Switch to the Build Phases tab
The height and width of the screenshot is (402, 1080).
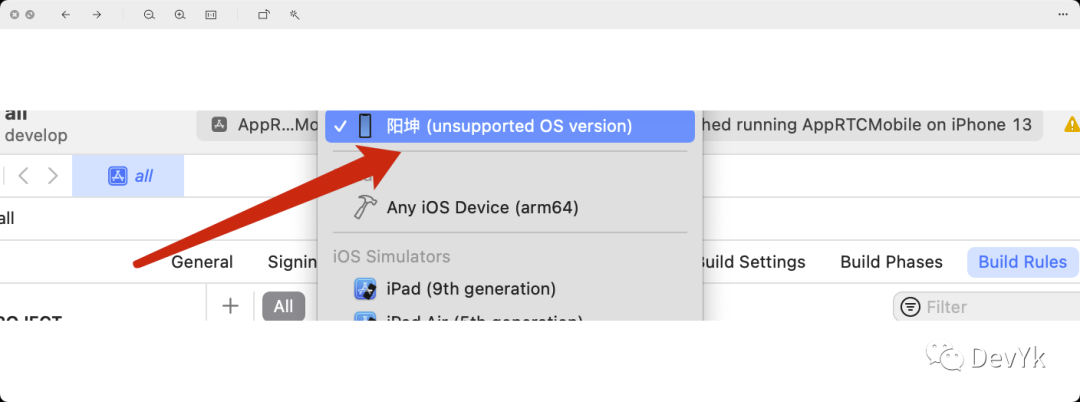891,262
